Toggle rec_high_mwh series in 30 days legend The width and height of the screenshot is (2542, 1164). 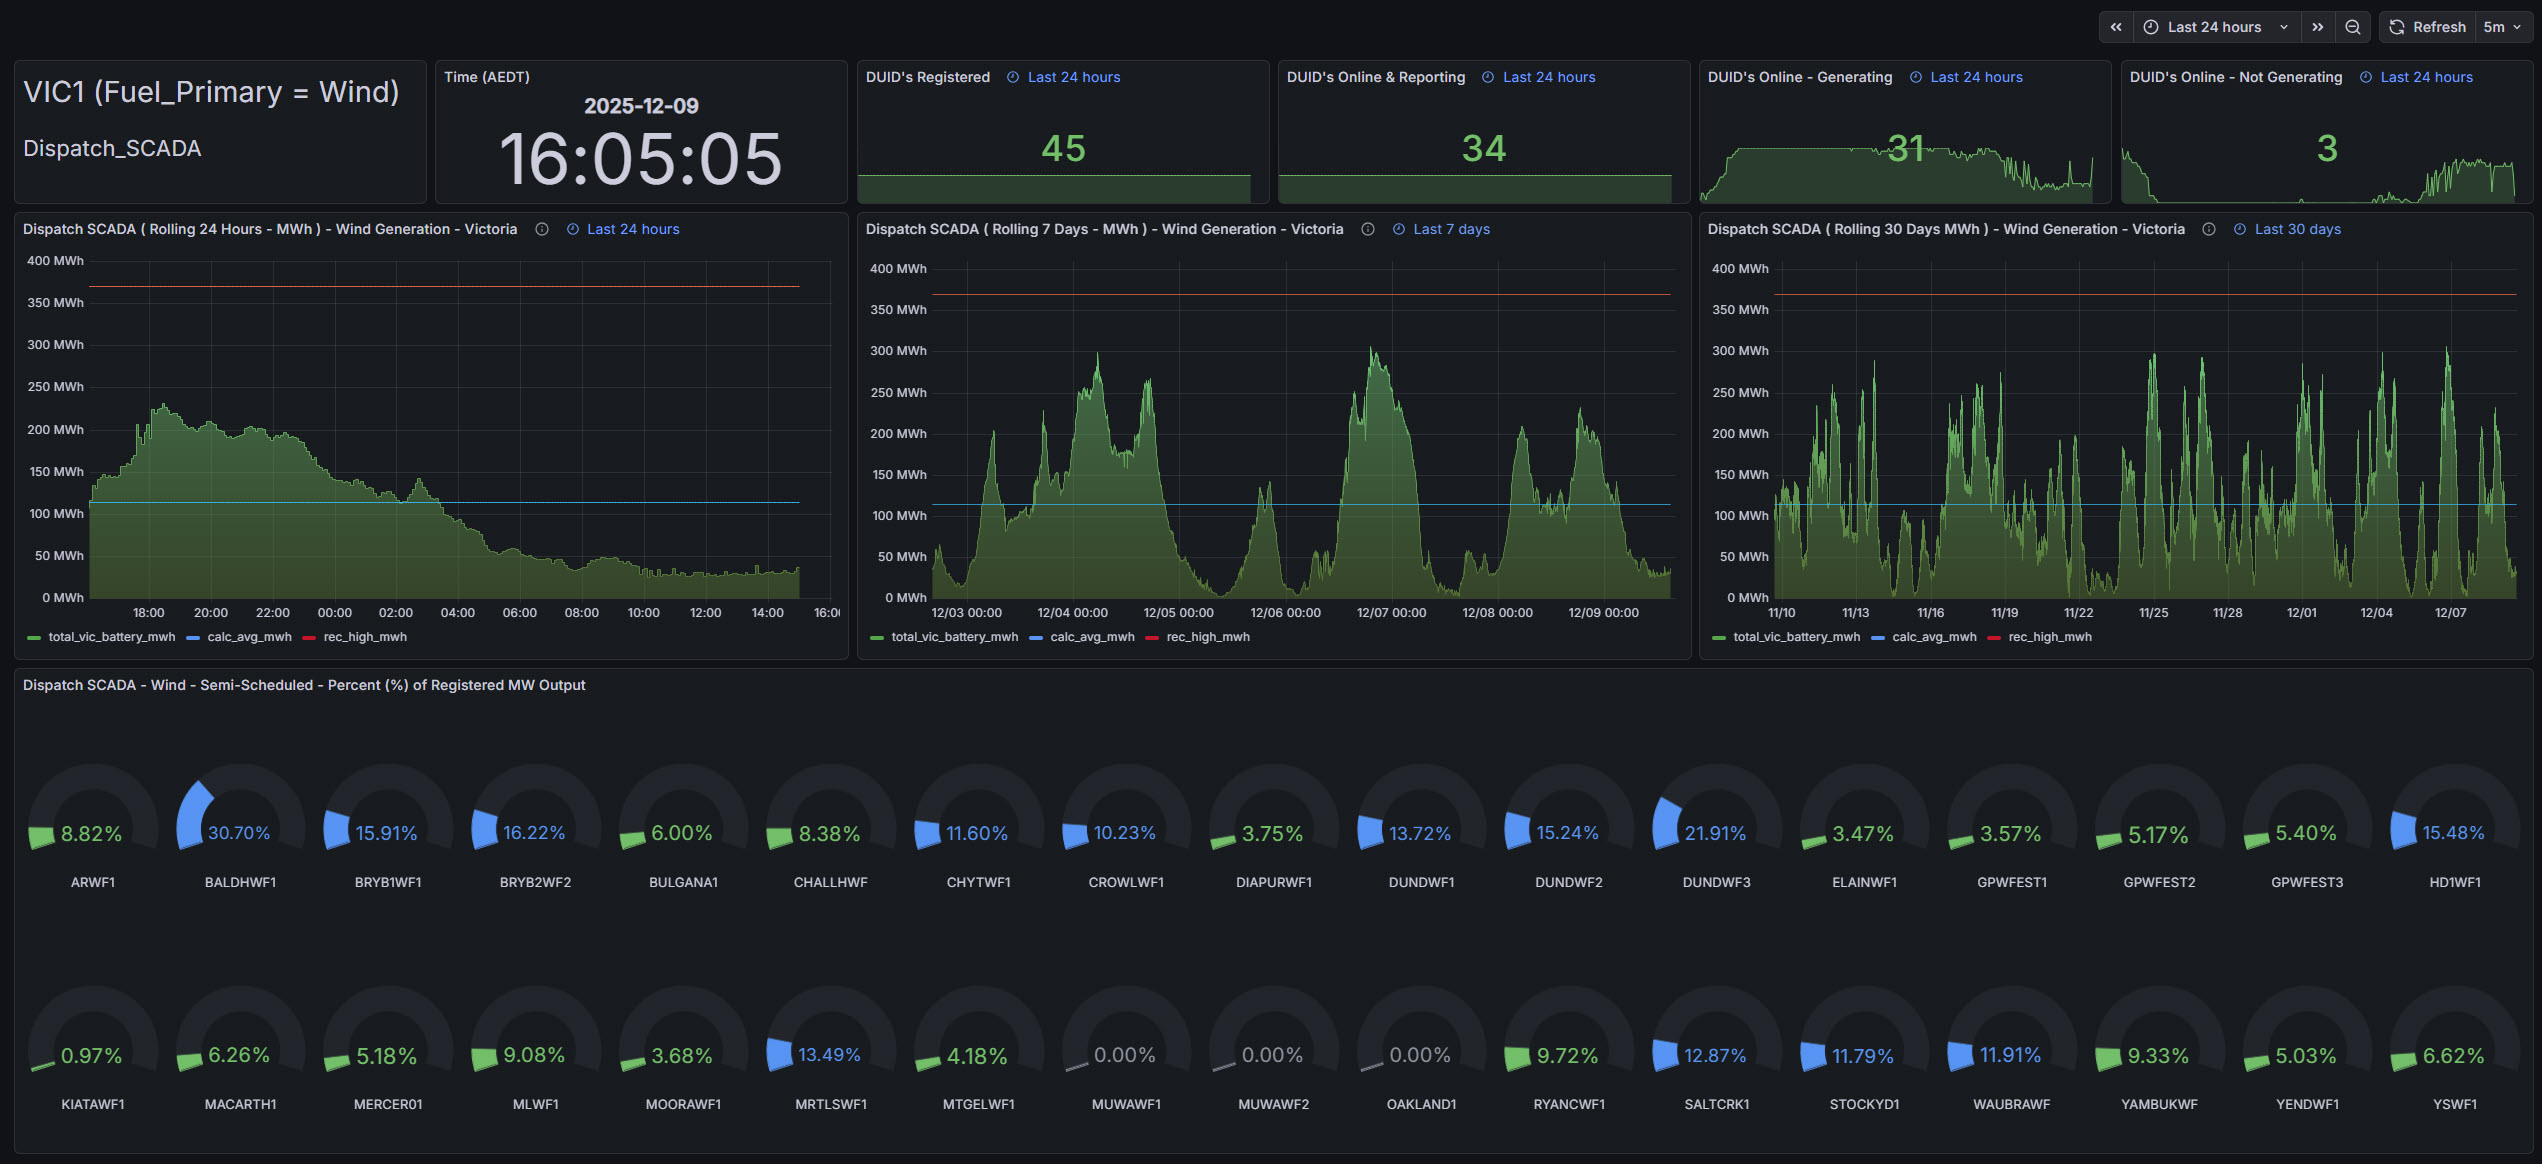[2049, 637]
